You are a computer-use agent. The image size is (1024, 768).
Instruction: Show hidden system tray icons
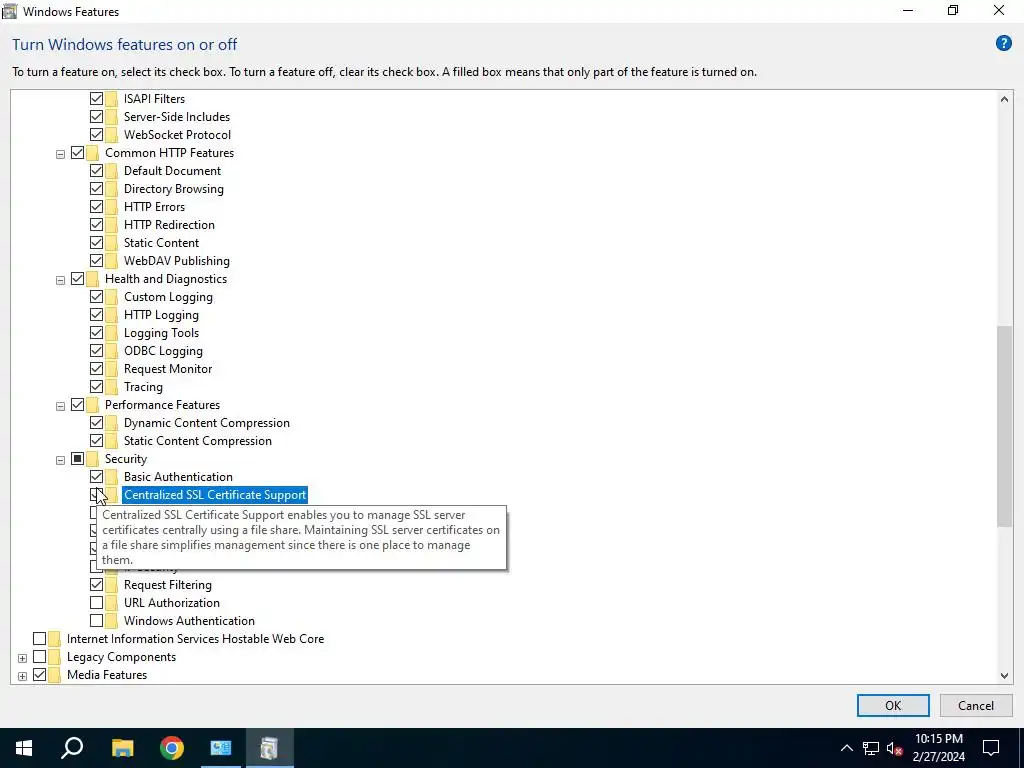[846, 748]
